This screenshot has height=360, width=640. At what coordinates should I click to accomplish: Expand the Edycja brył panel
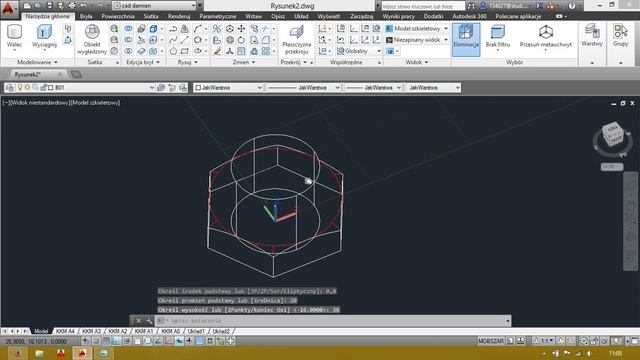[143, 62]
